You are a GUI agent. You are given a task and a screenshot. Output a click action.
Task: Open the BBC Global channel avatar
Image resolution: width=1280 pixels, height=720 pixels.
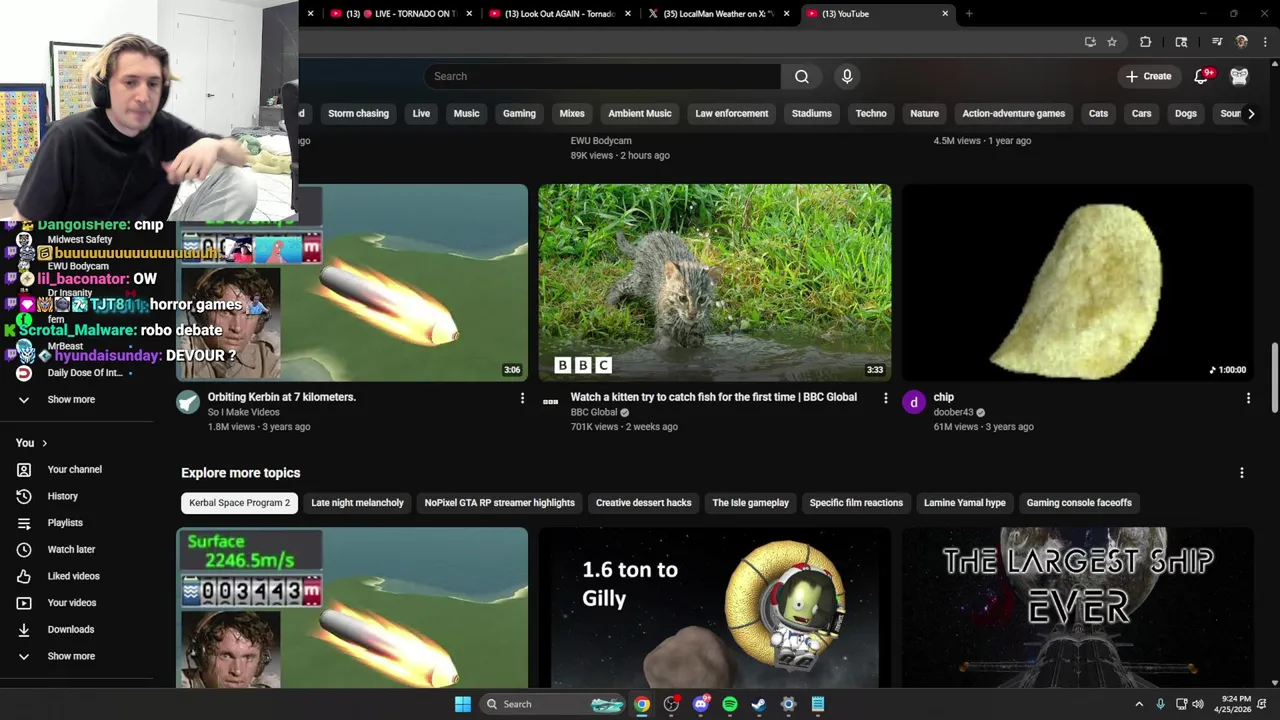[x=550, y=402]
